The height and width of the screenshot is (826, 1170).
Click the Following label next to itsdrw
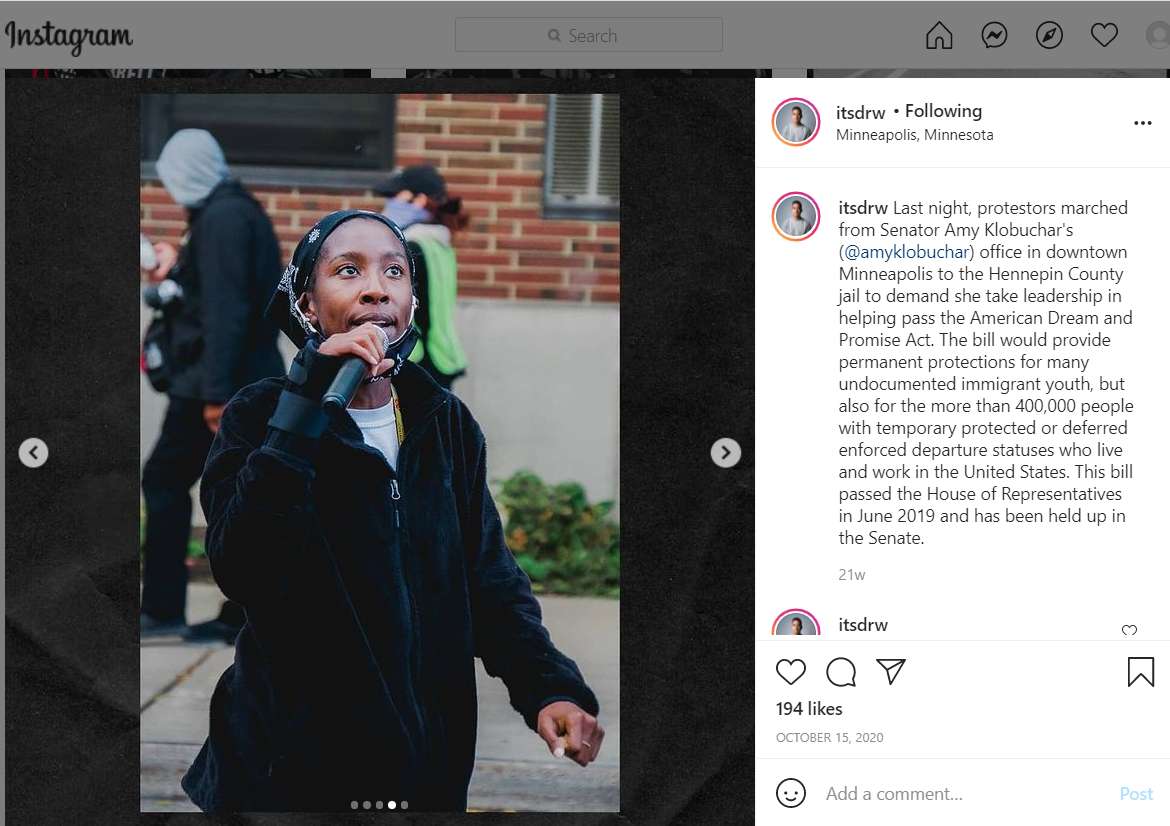pos(943,111)
